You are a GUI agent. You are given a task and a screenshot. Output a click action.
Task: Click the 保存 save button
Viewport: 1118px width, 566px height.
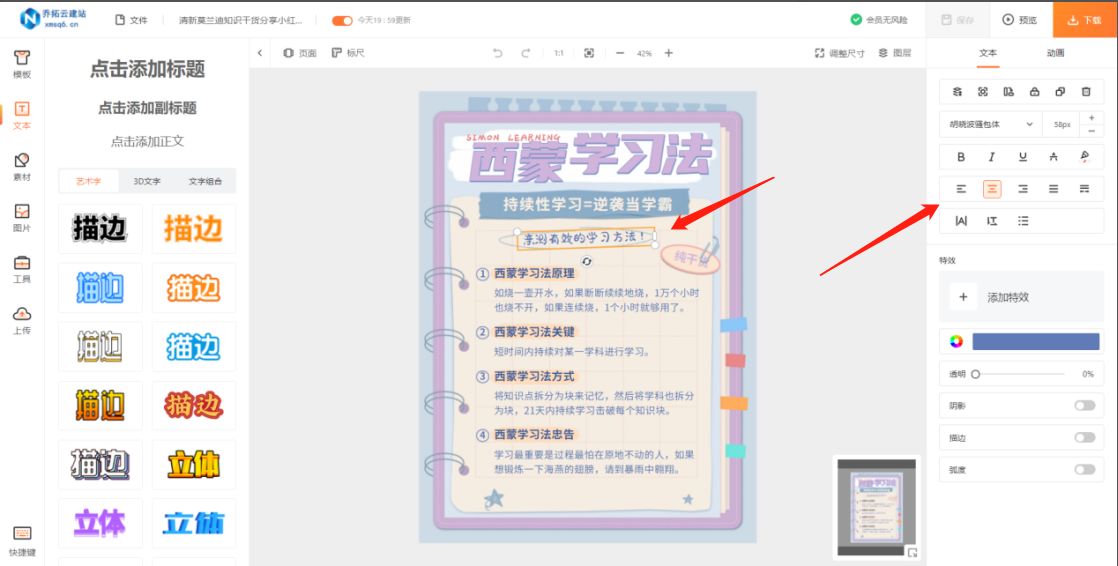coord(958,20)
